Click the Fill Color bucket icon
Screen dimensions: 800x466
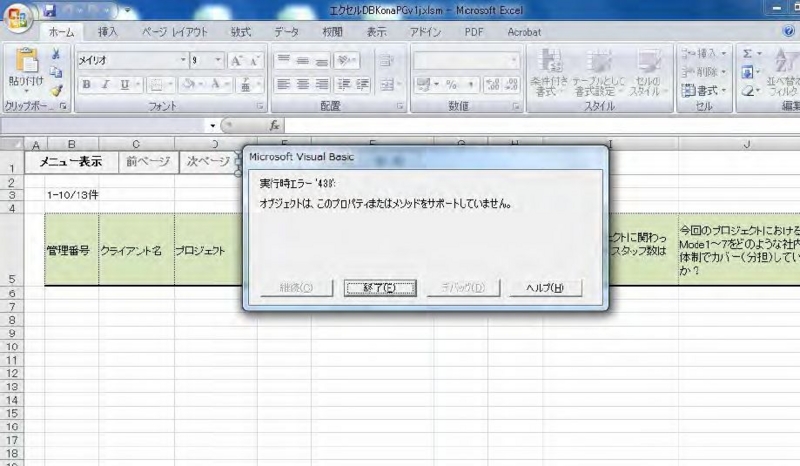[x=189, y=85]
